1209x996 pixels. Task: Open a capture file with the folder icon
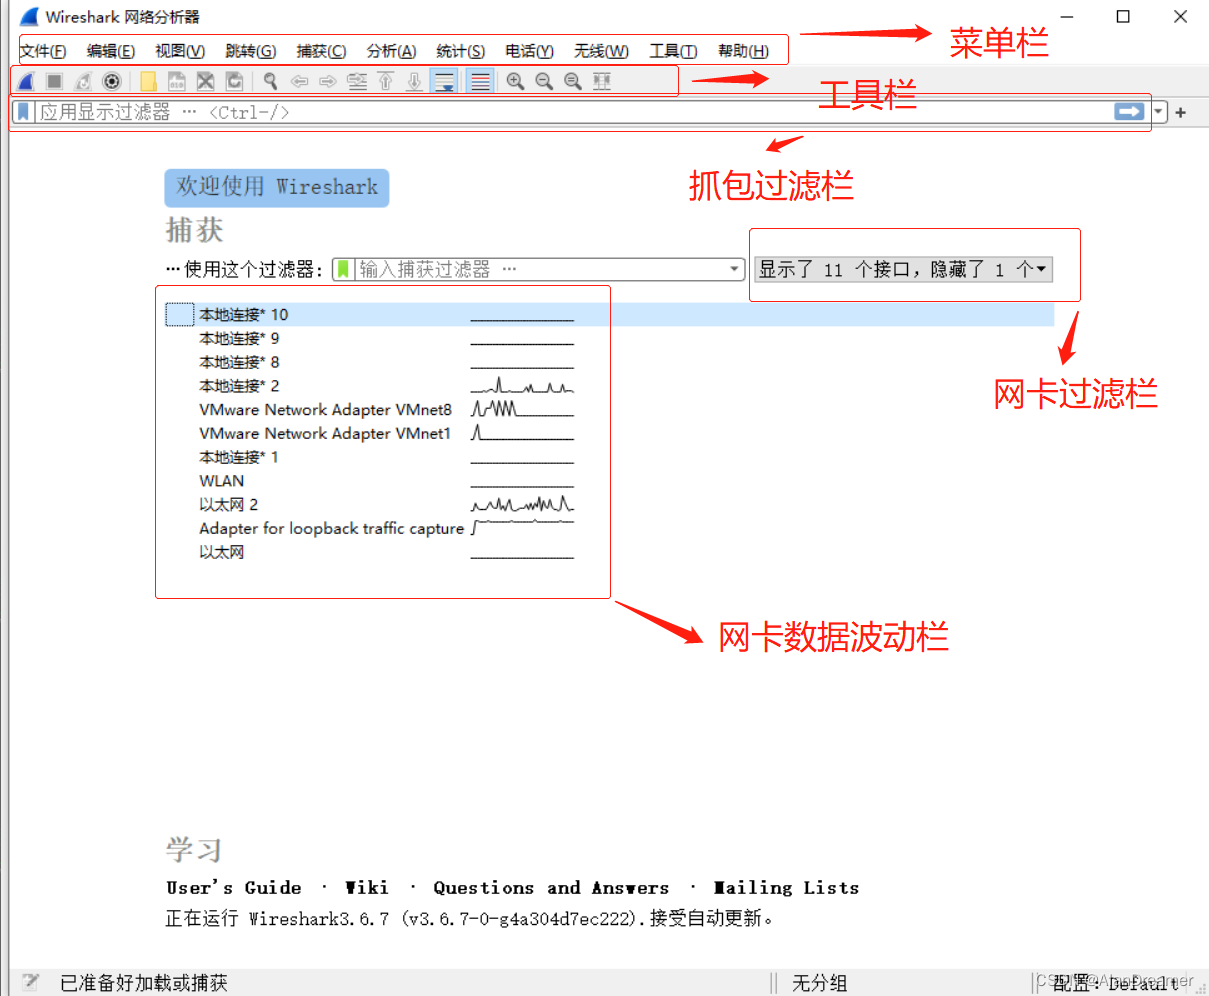click(148, 81)
